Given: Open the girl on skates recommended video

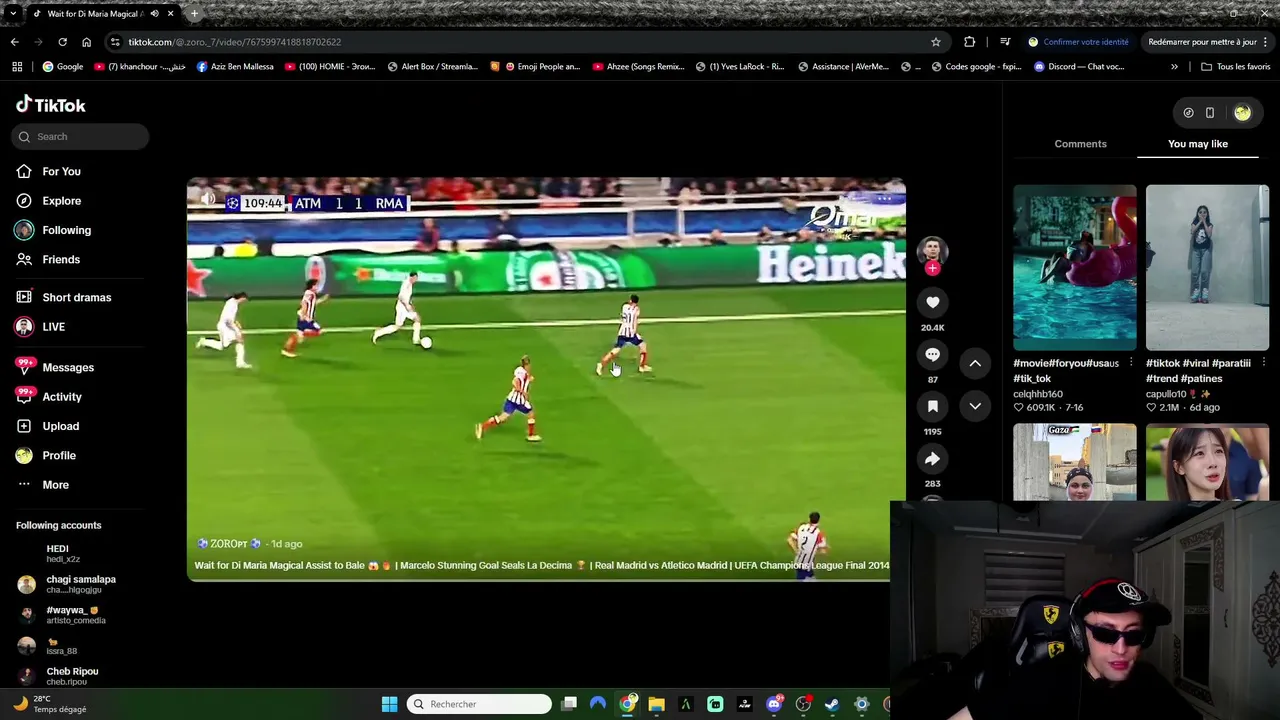Looking at the screenshot, I should coord(1207,267).
